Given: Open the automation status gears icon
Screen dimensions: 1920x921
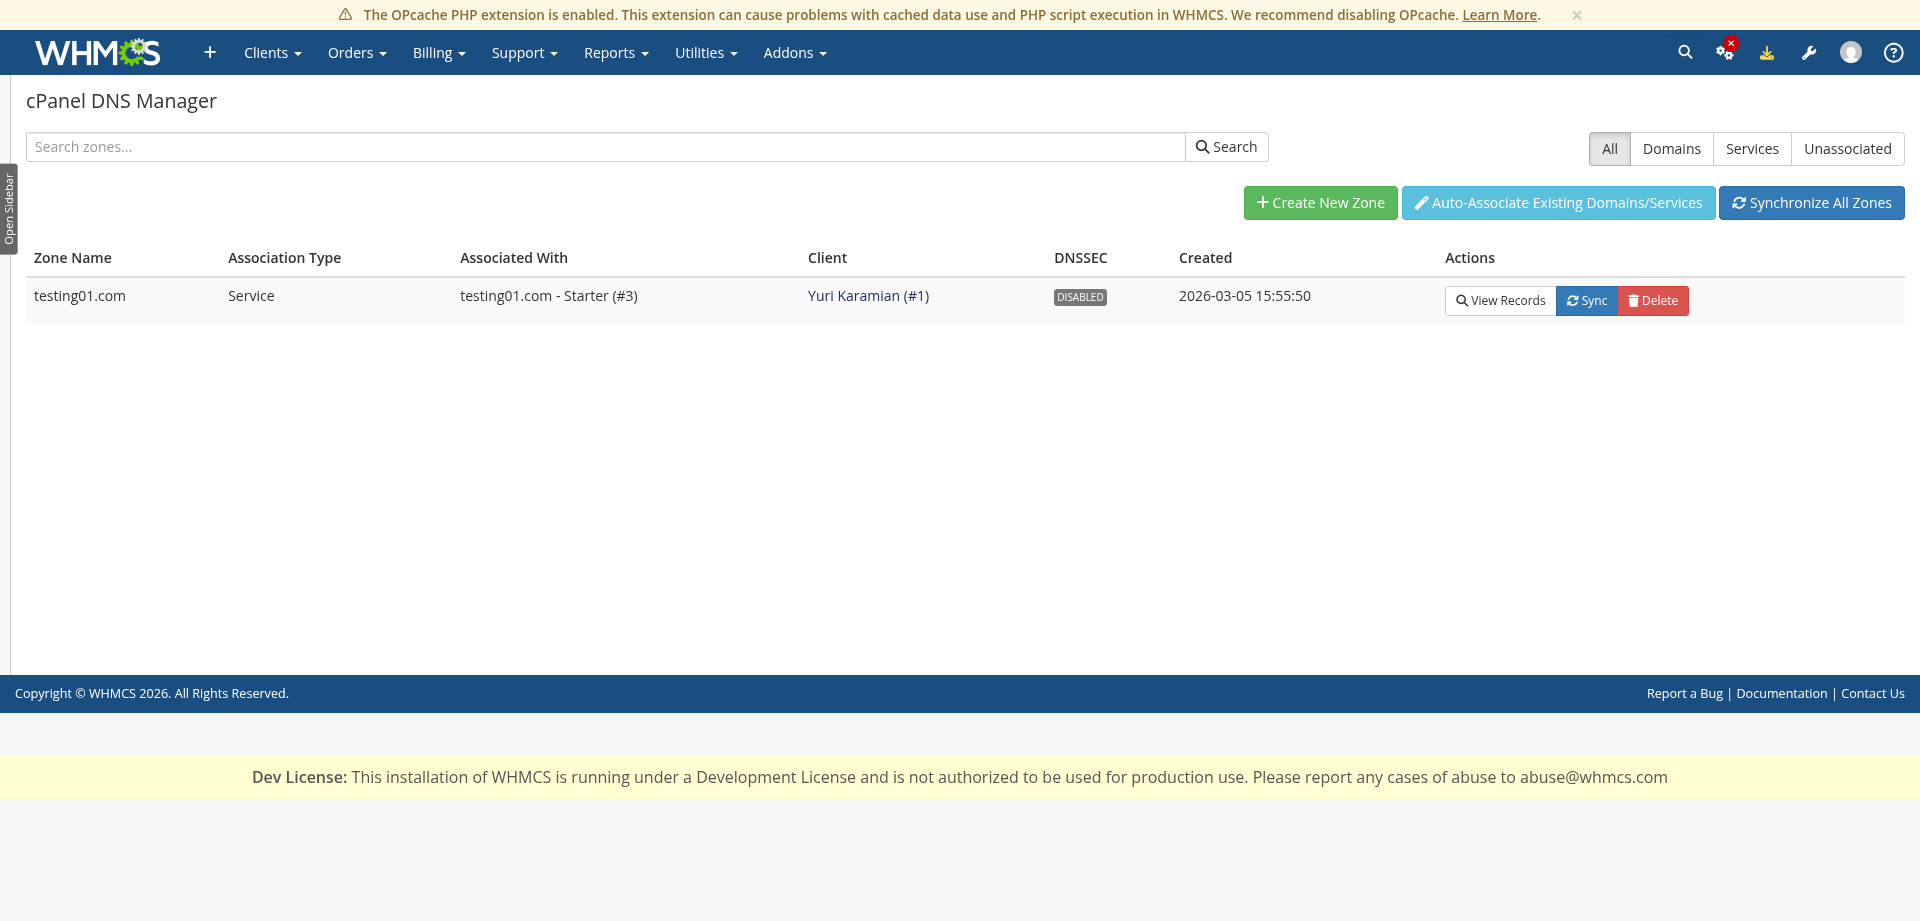Looking at the screenshot, I should point(1725,52).
